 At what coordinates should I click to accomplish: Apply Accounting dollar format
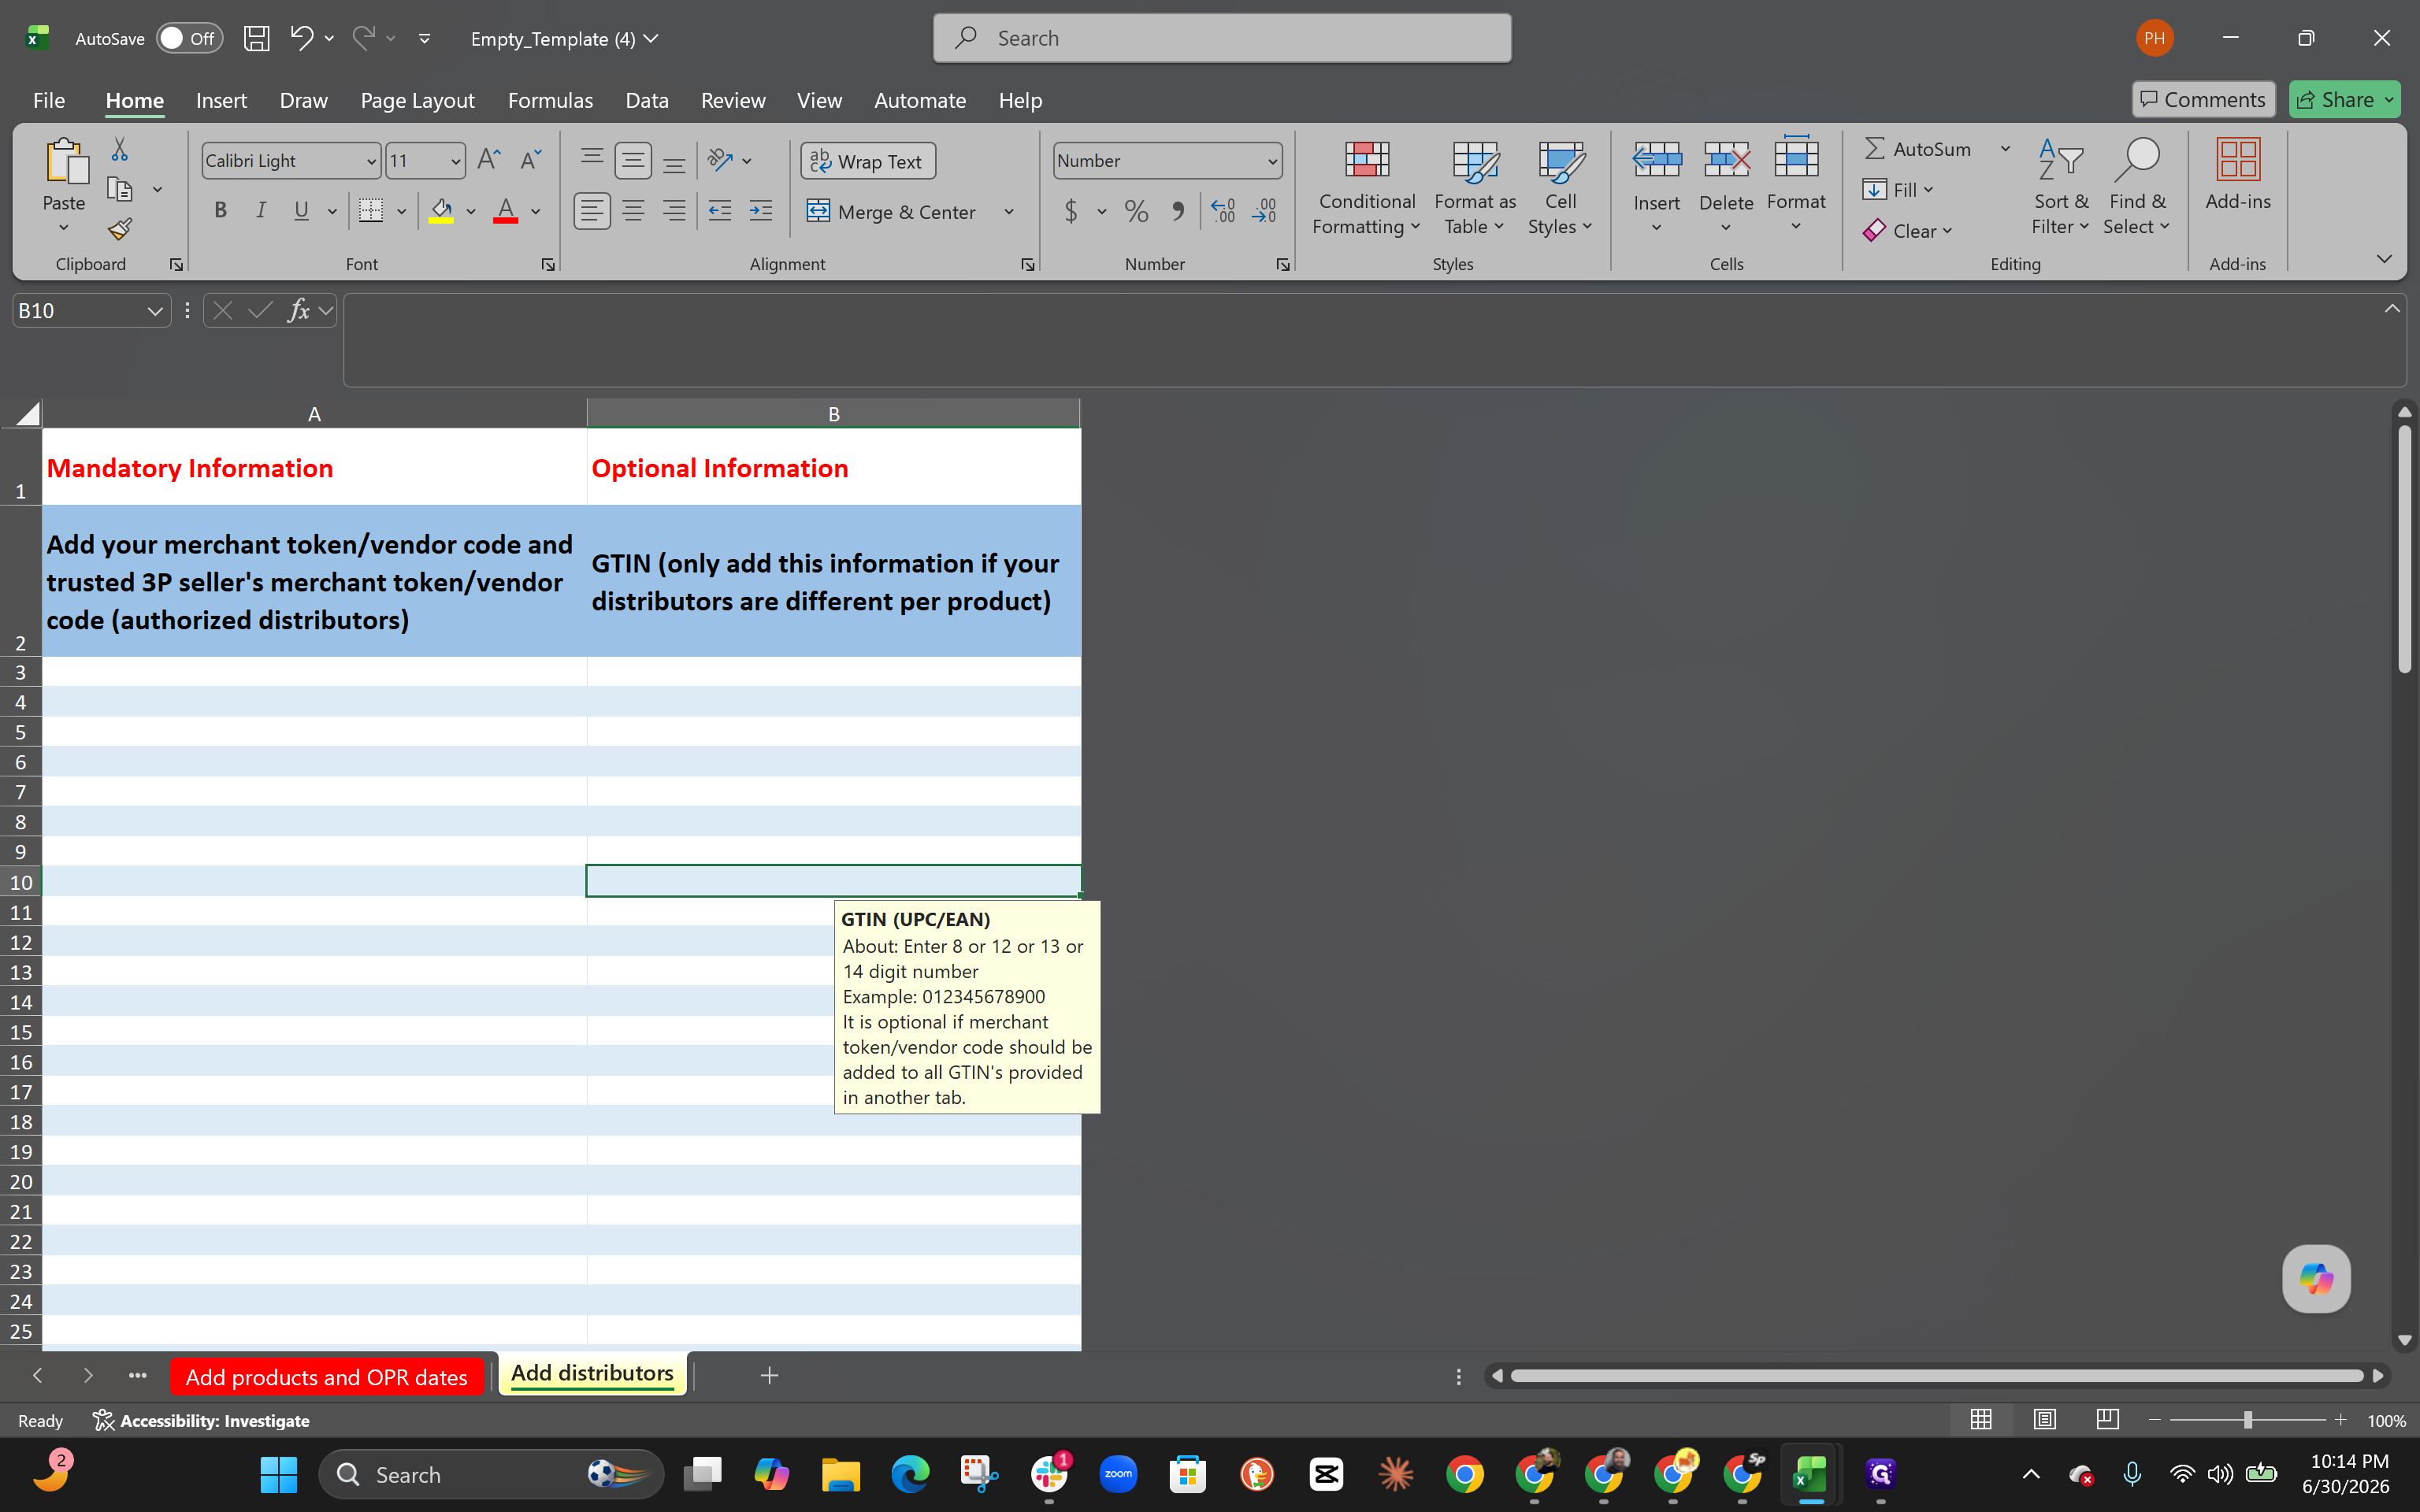pos(1071,211)
